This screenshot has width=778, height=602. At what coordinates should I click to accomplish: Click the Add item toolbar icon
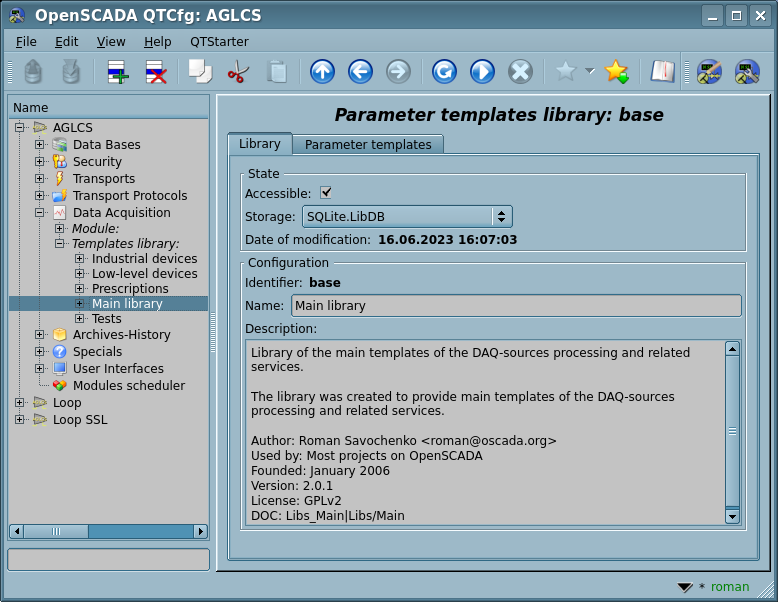pyautogui.click(x=118, y=72)
